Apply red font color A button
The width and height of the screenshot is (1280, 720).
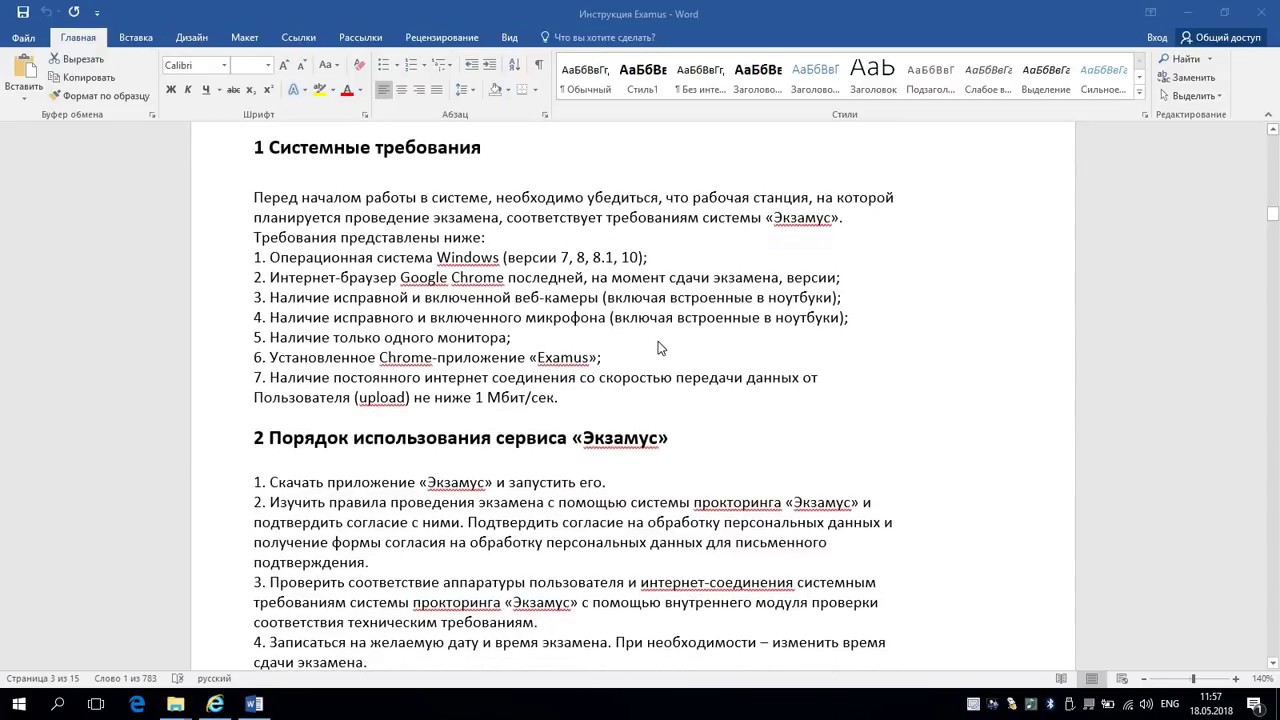[346, 90]
